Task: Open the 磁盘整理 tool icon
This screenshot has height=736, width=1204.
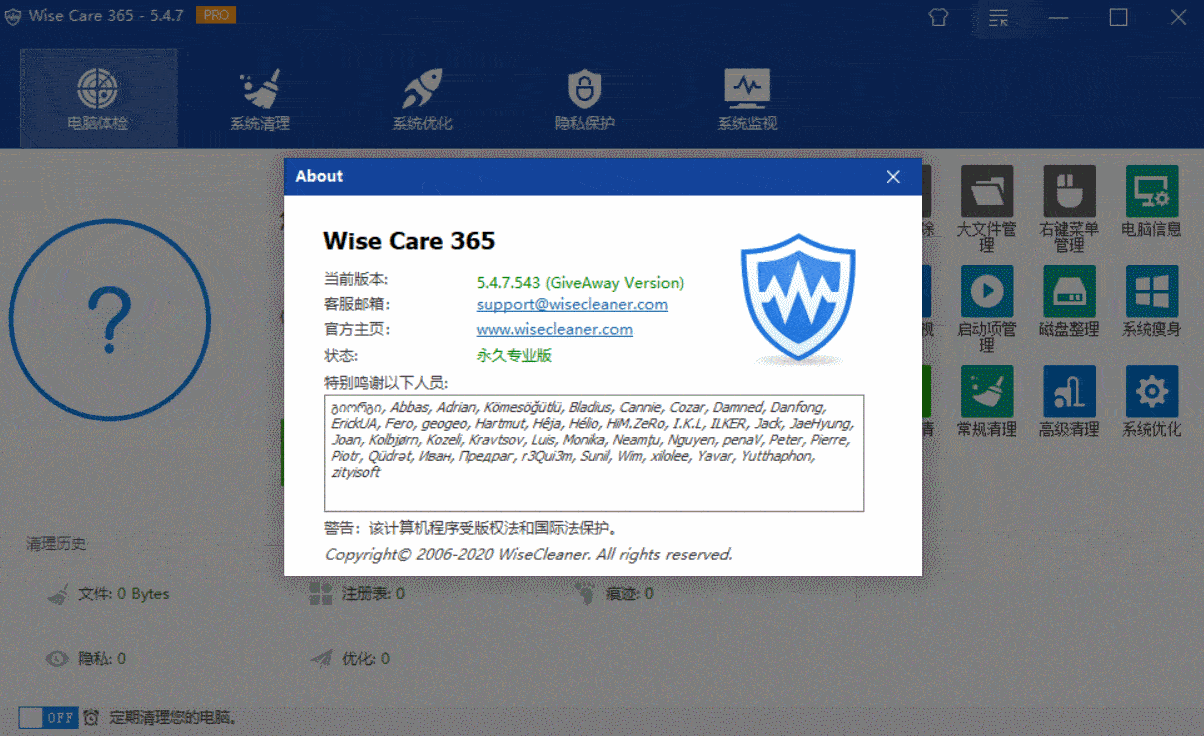Action: (x=1069, y=292)
